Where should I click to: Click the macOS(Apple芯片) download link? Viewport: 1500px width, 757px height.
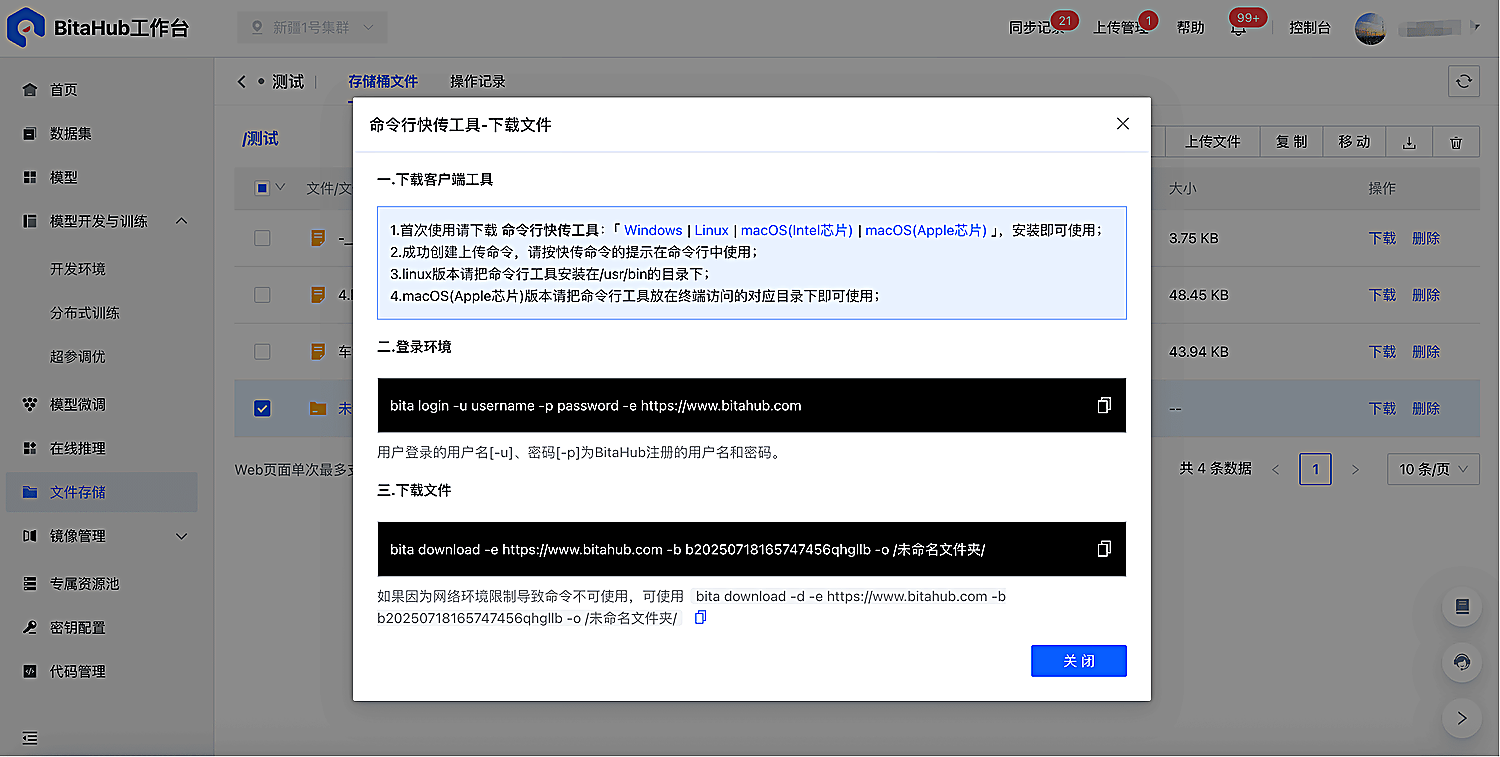[926, 230]
